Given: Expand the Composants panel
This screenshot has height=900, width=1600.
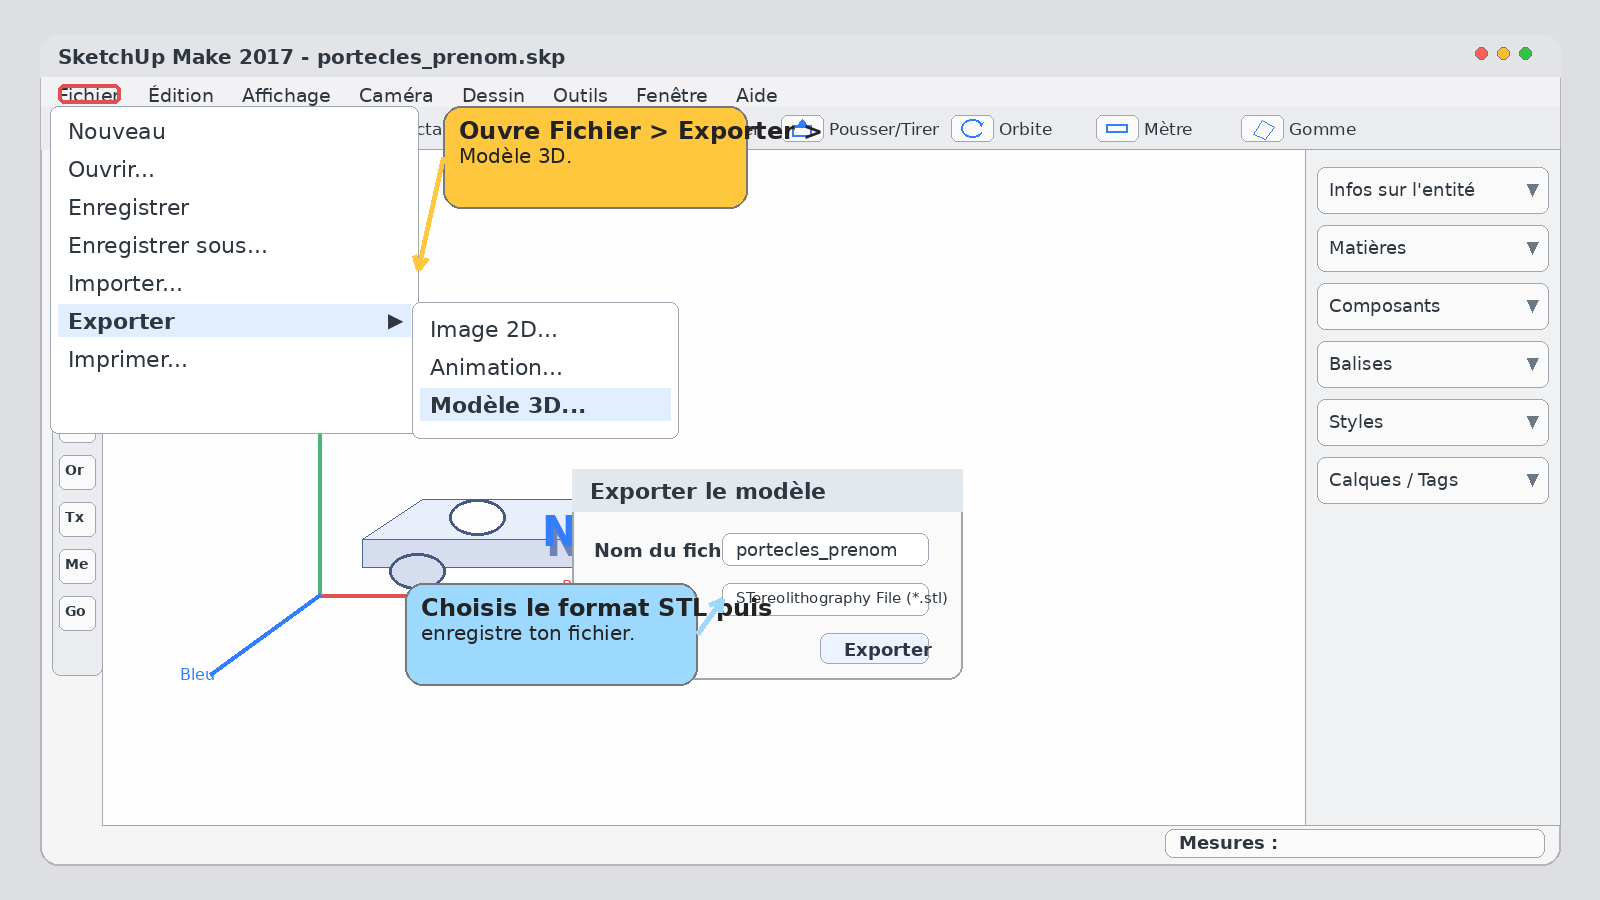Looking at the screenshot, I should [1432, 306].
